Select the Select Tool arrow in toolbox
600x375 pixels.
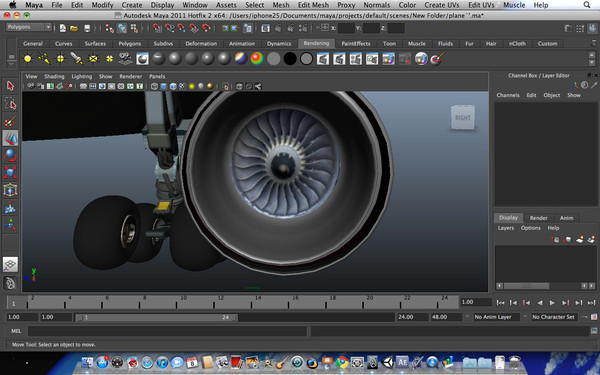[x=10, y=86]
